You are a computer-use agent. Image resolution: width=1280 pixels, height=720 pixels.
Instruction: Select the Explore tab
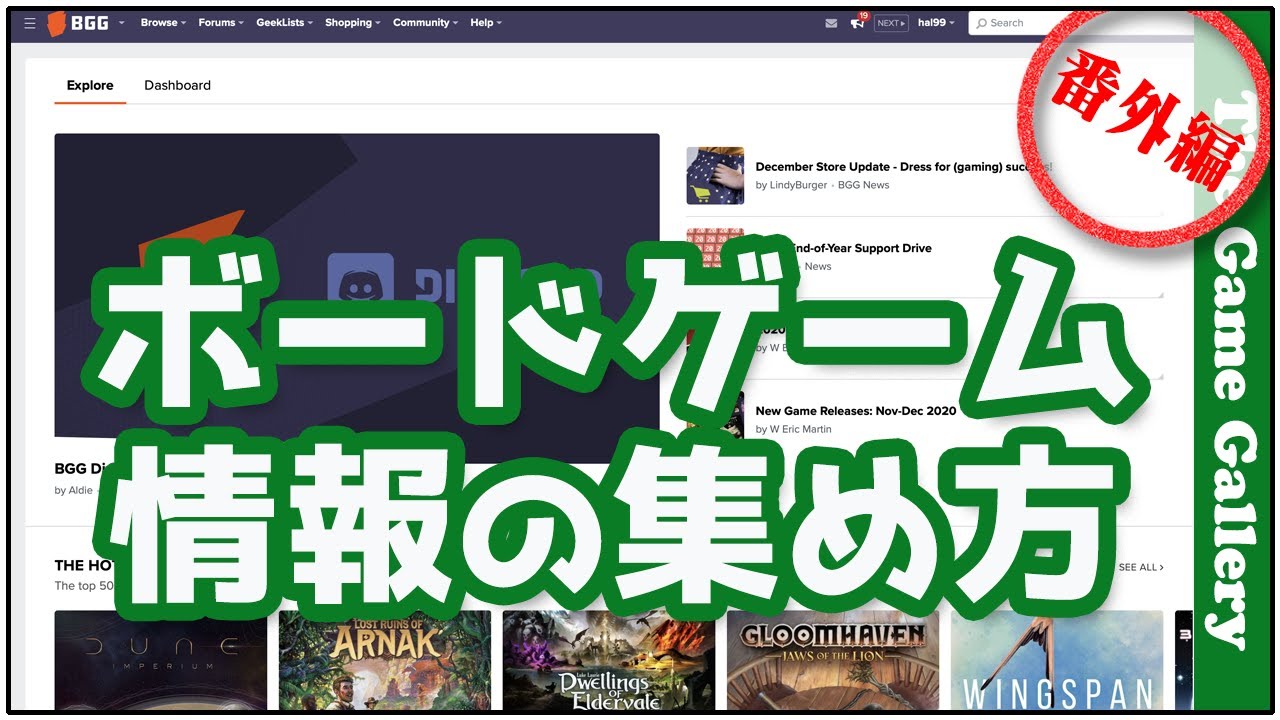coord(90,86)
